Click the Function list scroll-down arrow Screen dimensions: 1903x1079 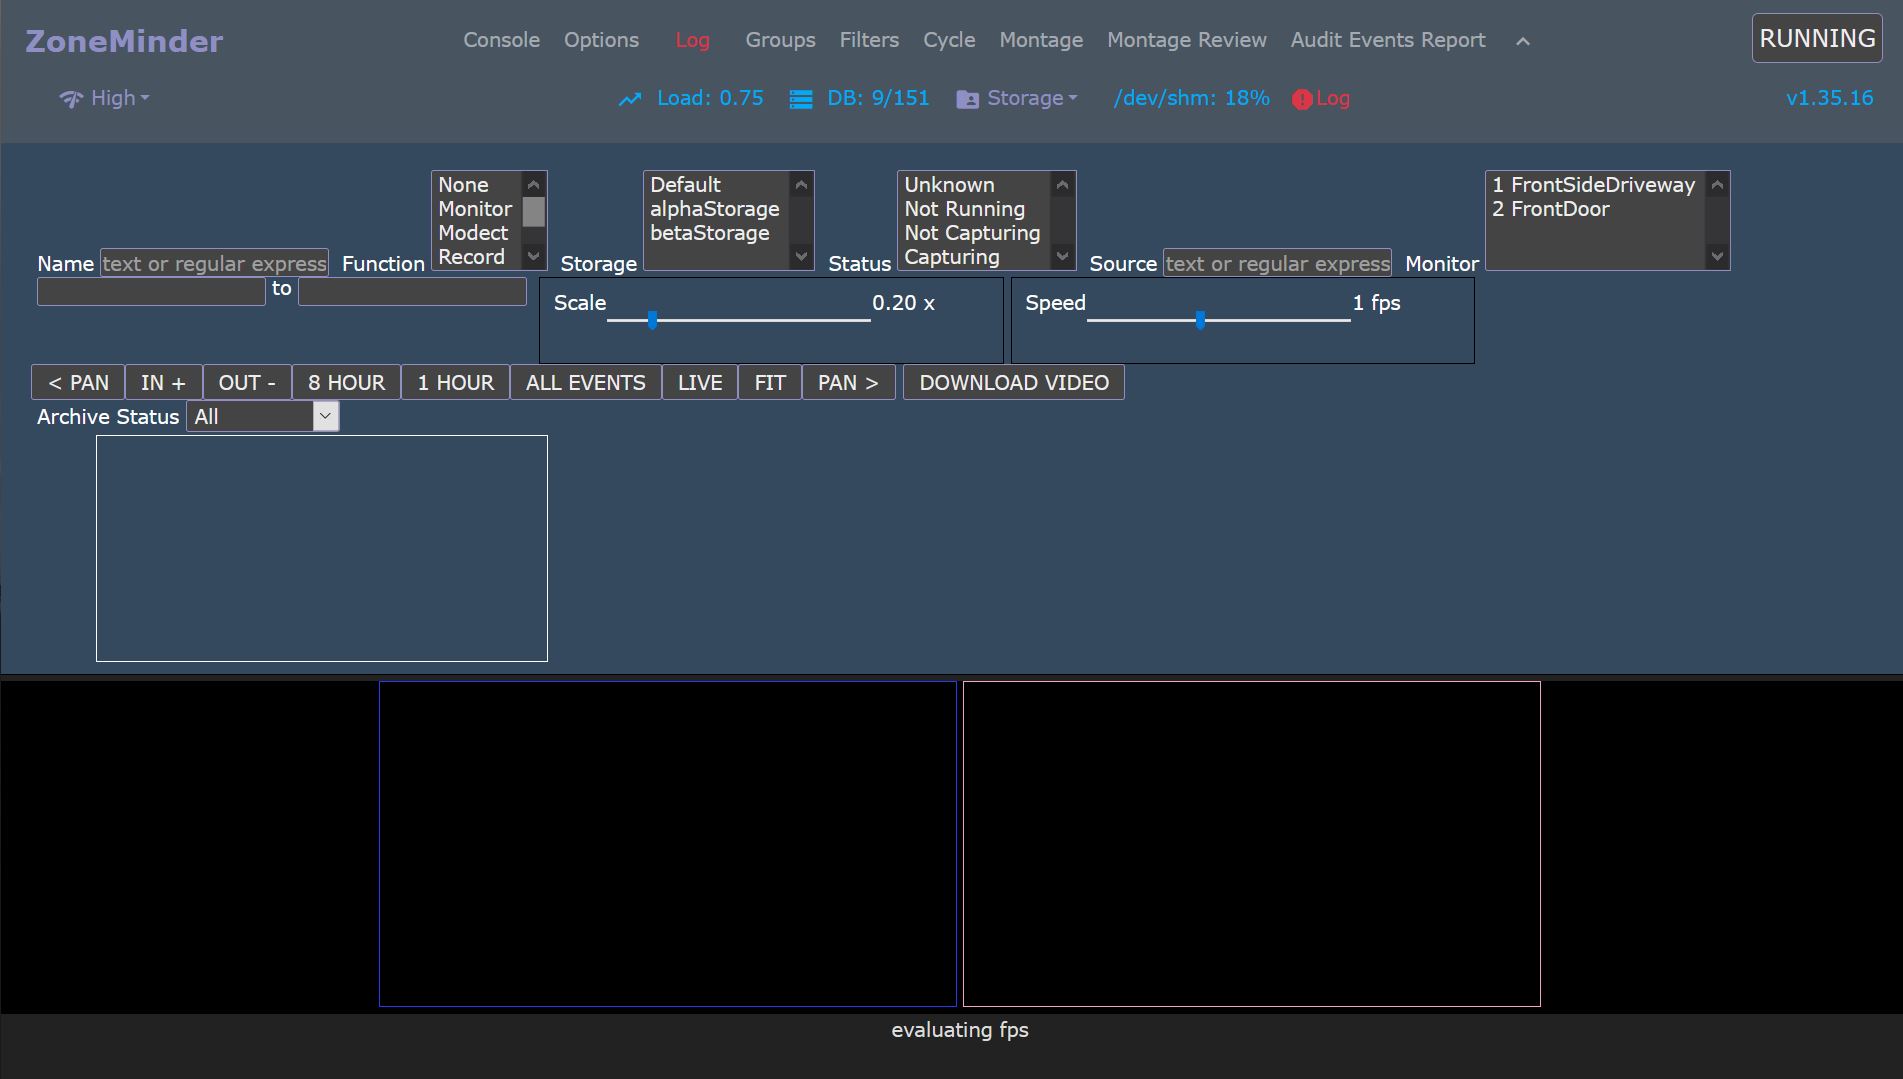pos(534,256)
